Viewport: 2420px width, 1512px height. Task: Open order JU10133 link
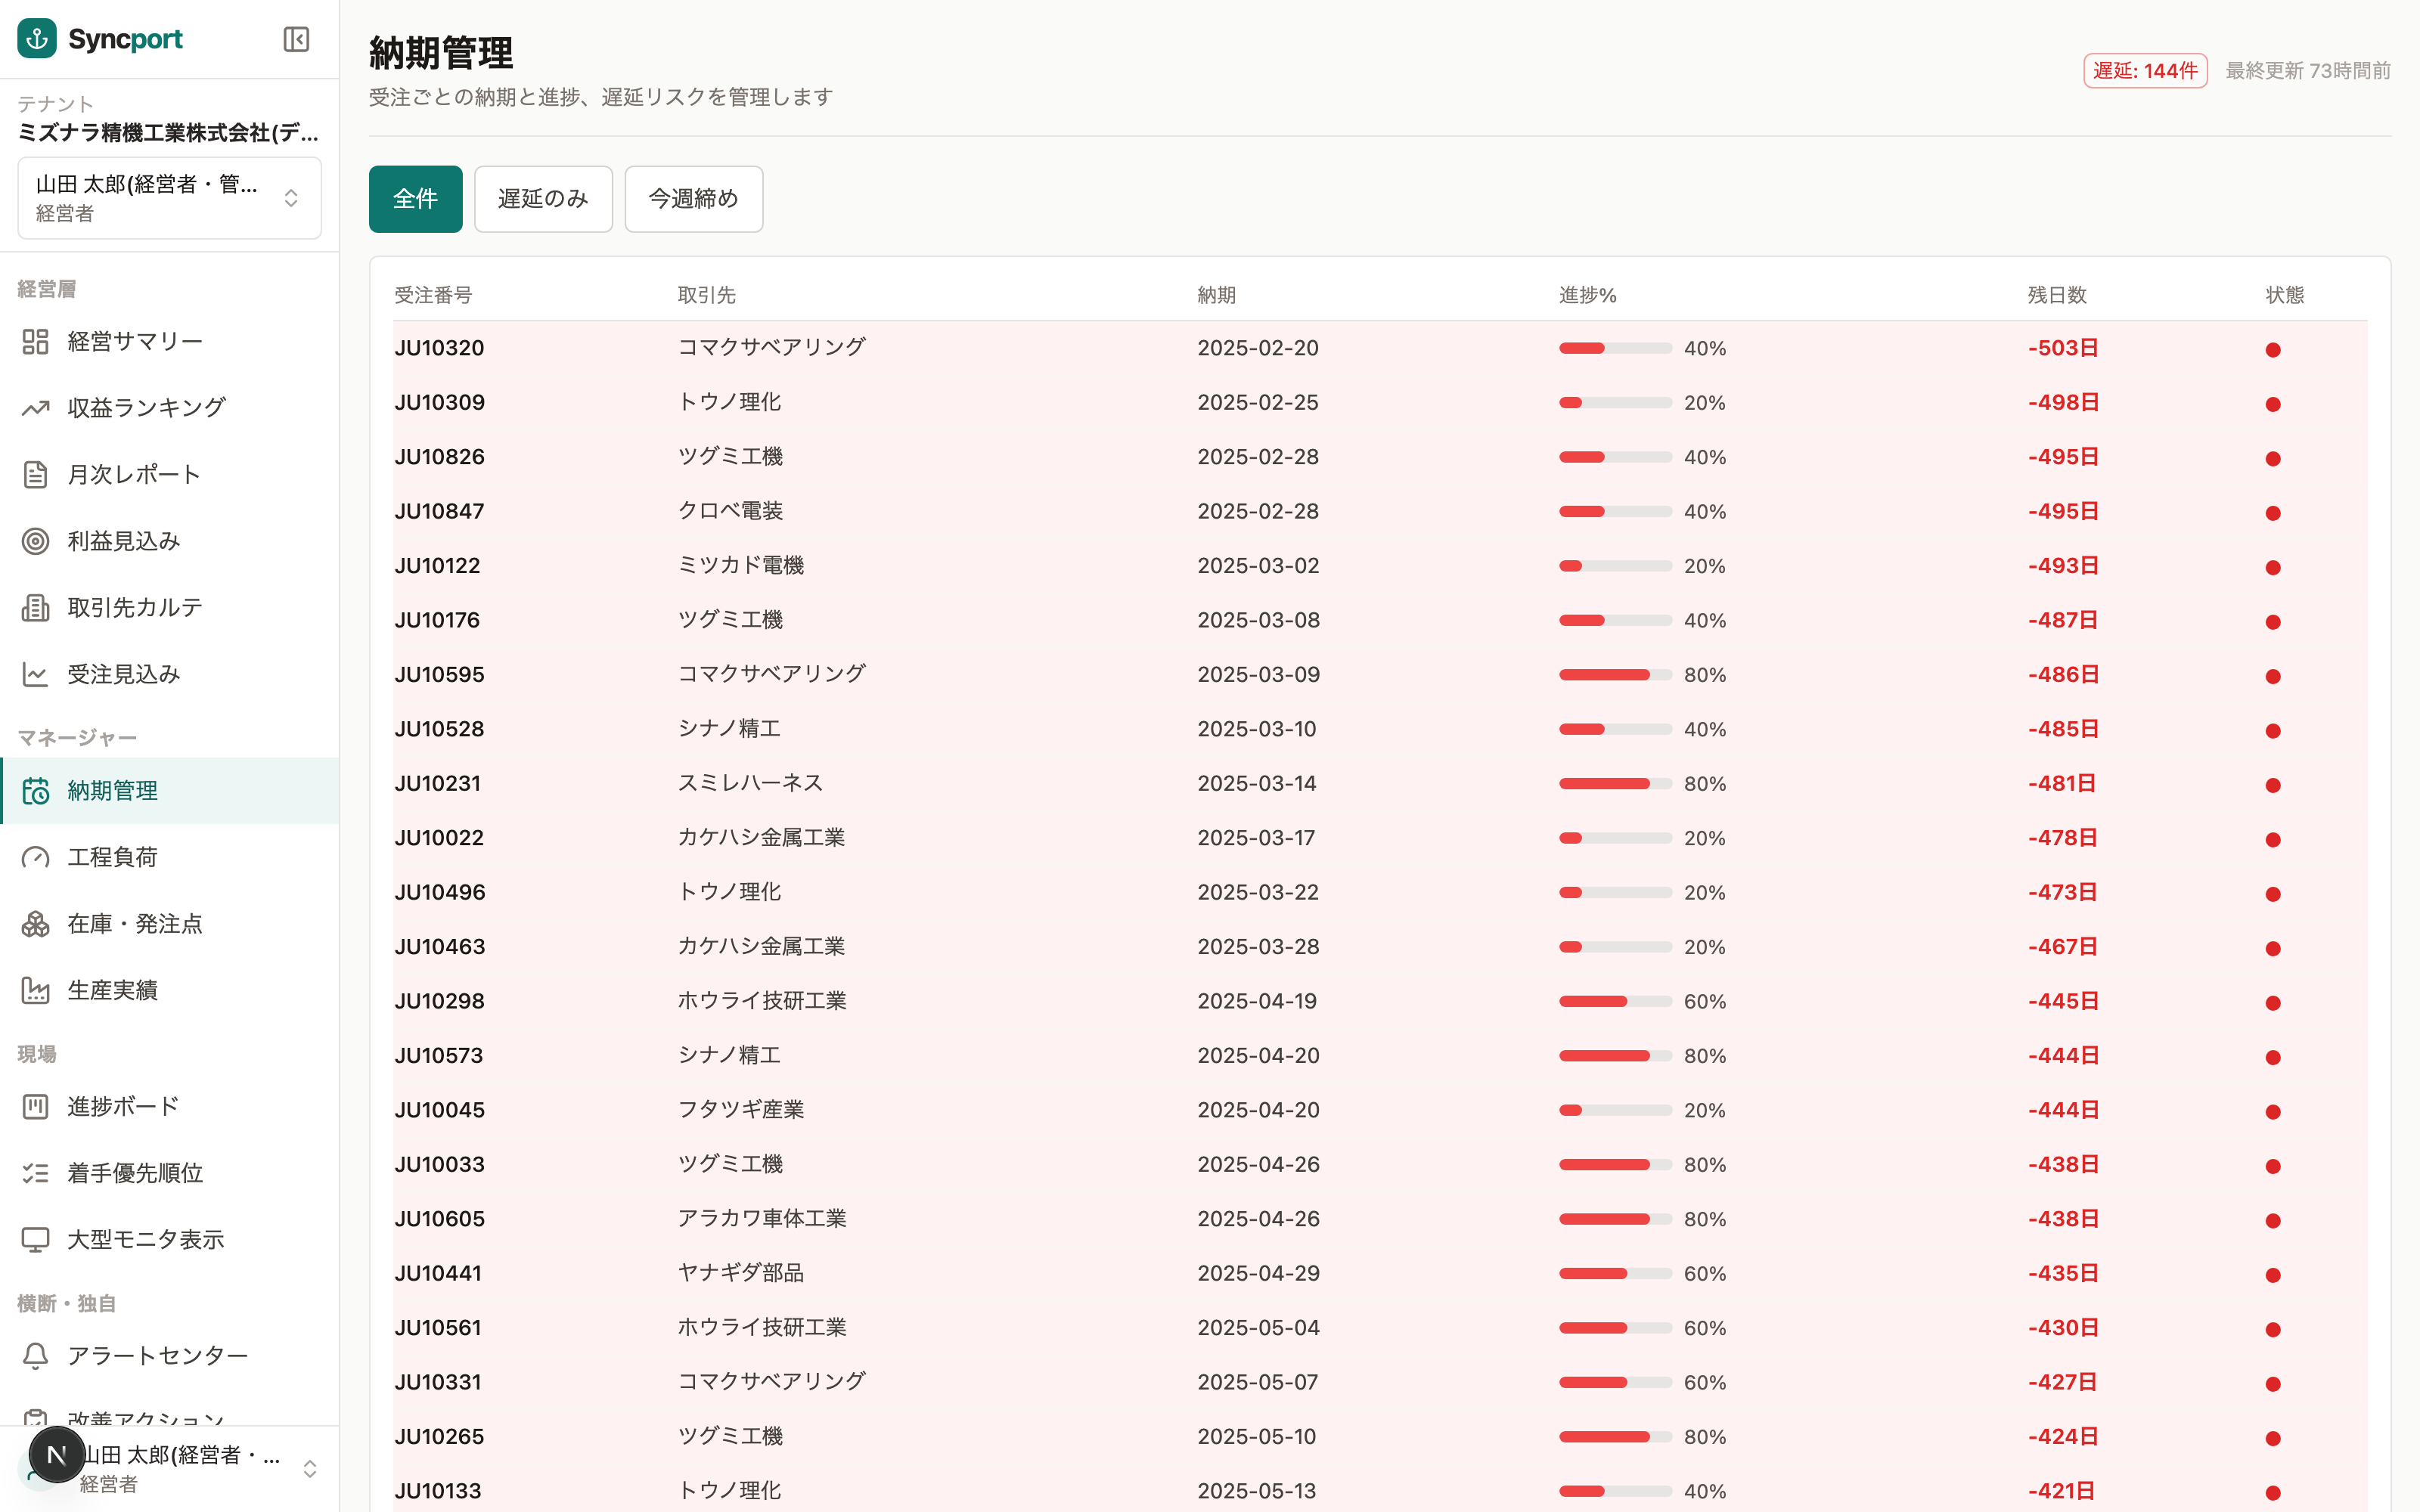tap(437, 1491)
